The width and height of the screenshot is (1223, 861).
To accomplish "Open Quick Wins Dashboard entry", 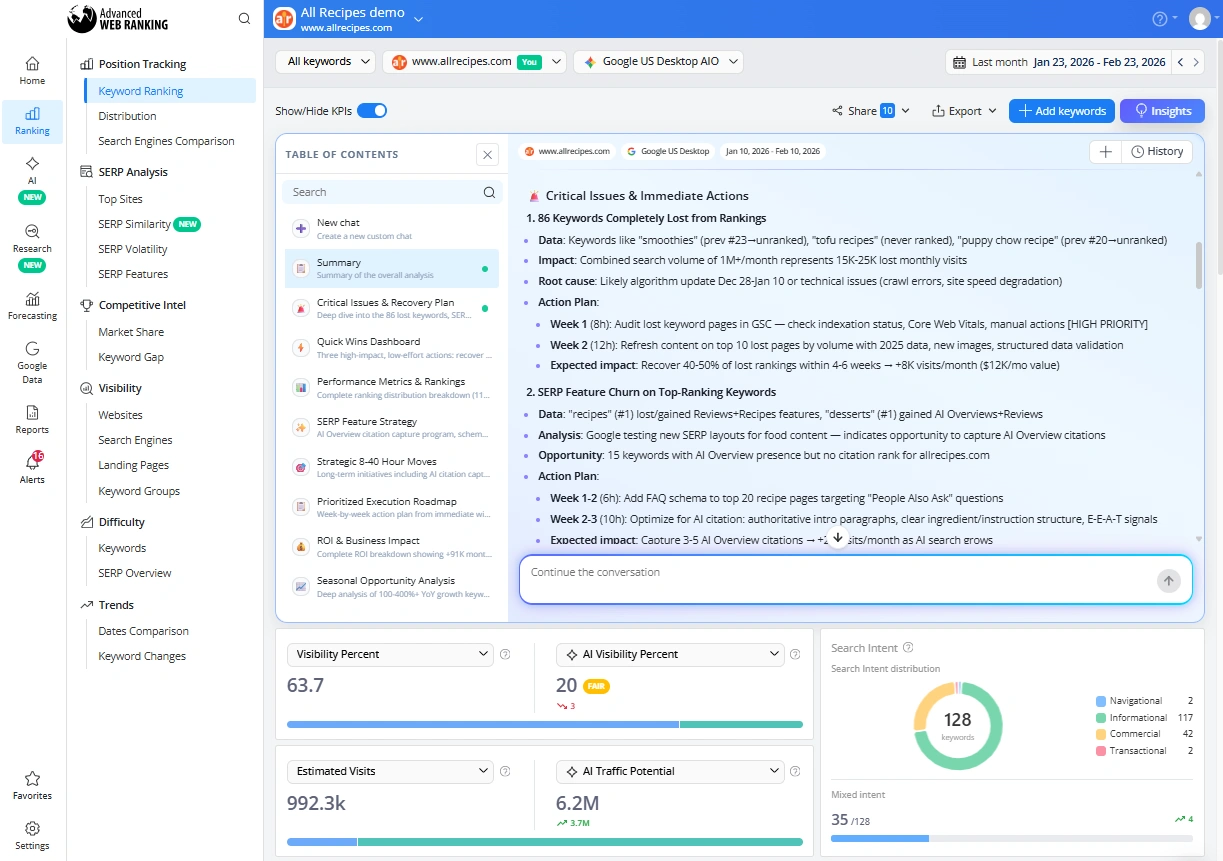I will click(392, 347).
